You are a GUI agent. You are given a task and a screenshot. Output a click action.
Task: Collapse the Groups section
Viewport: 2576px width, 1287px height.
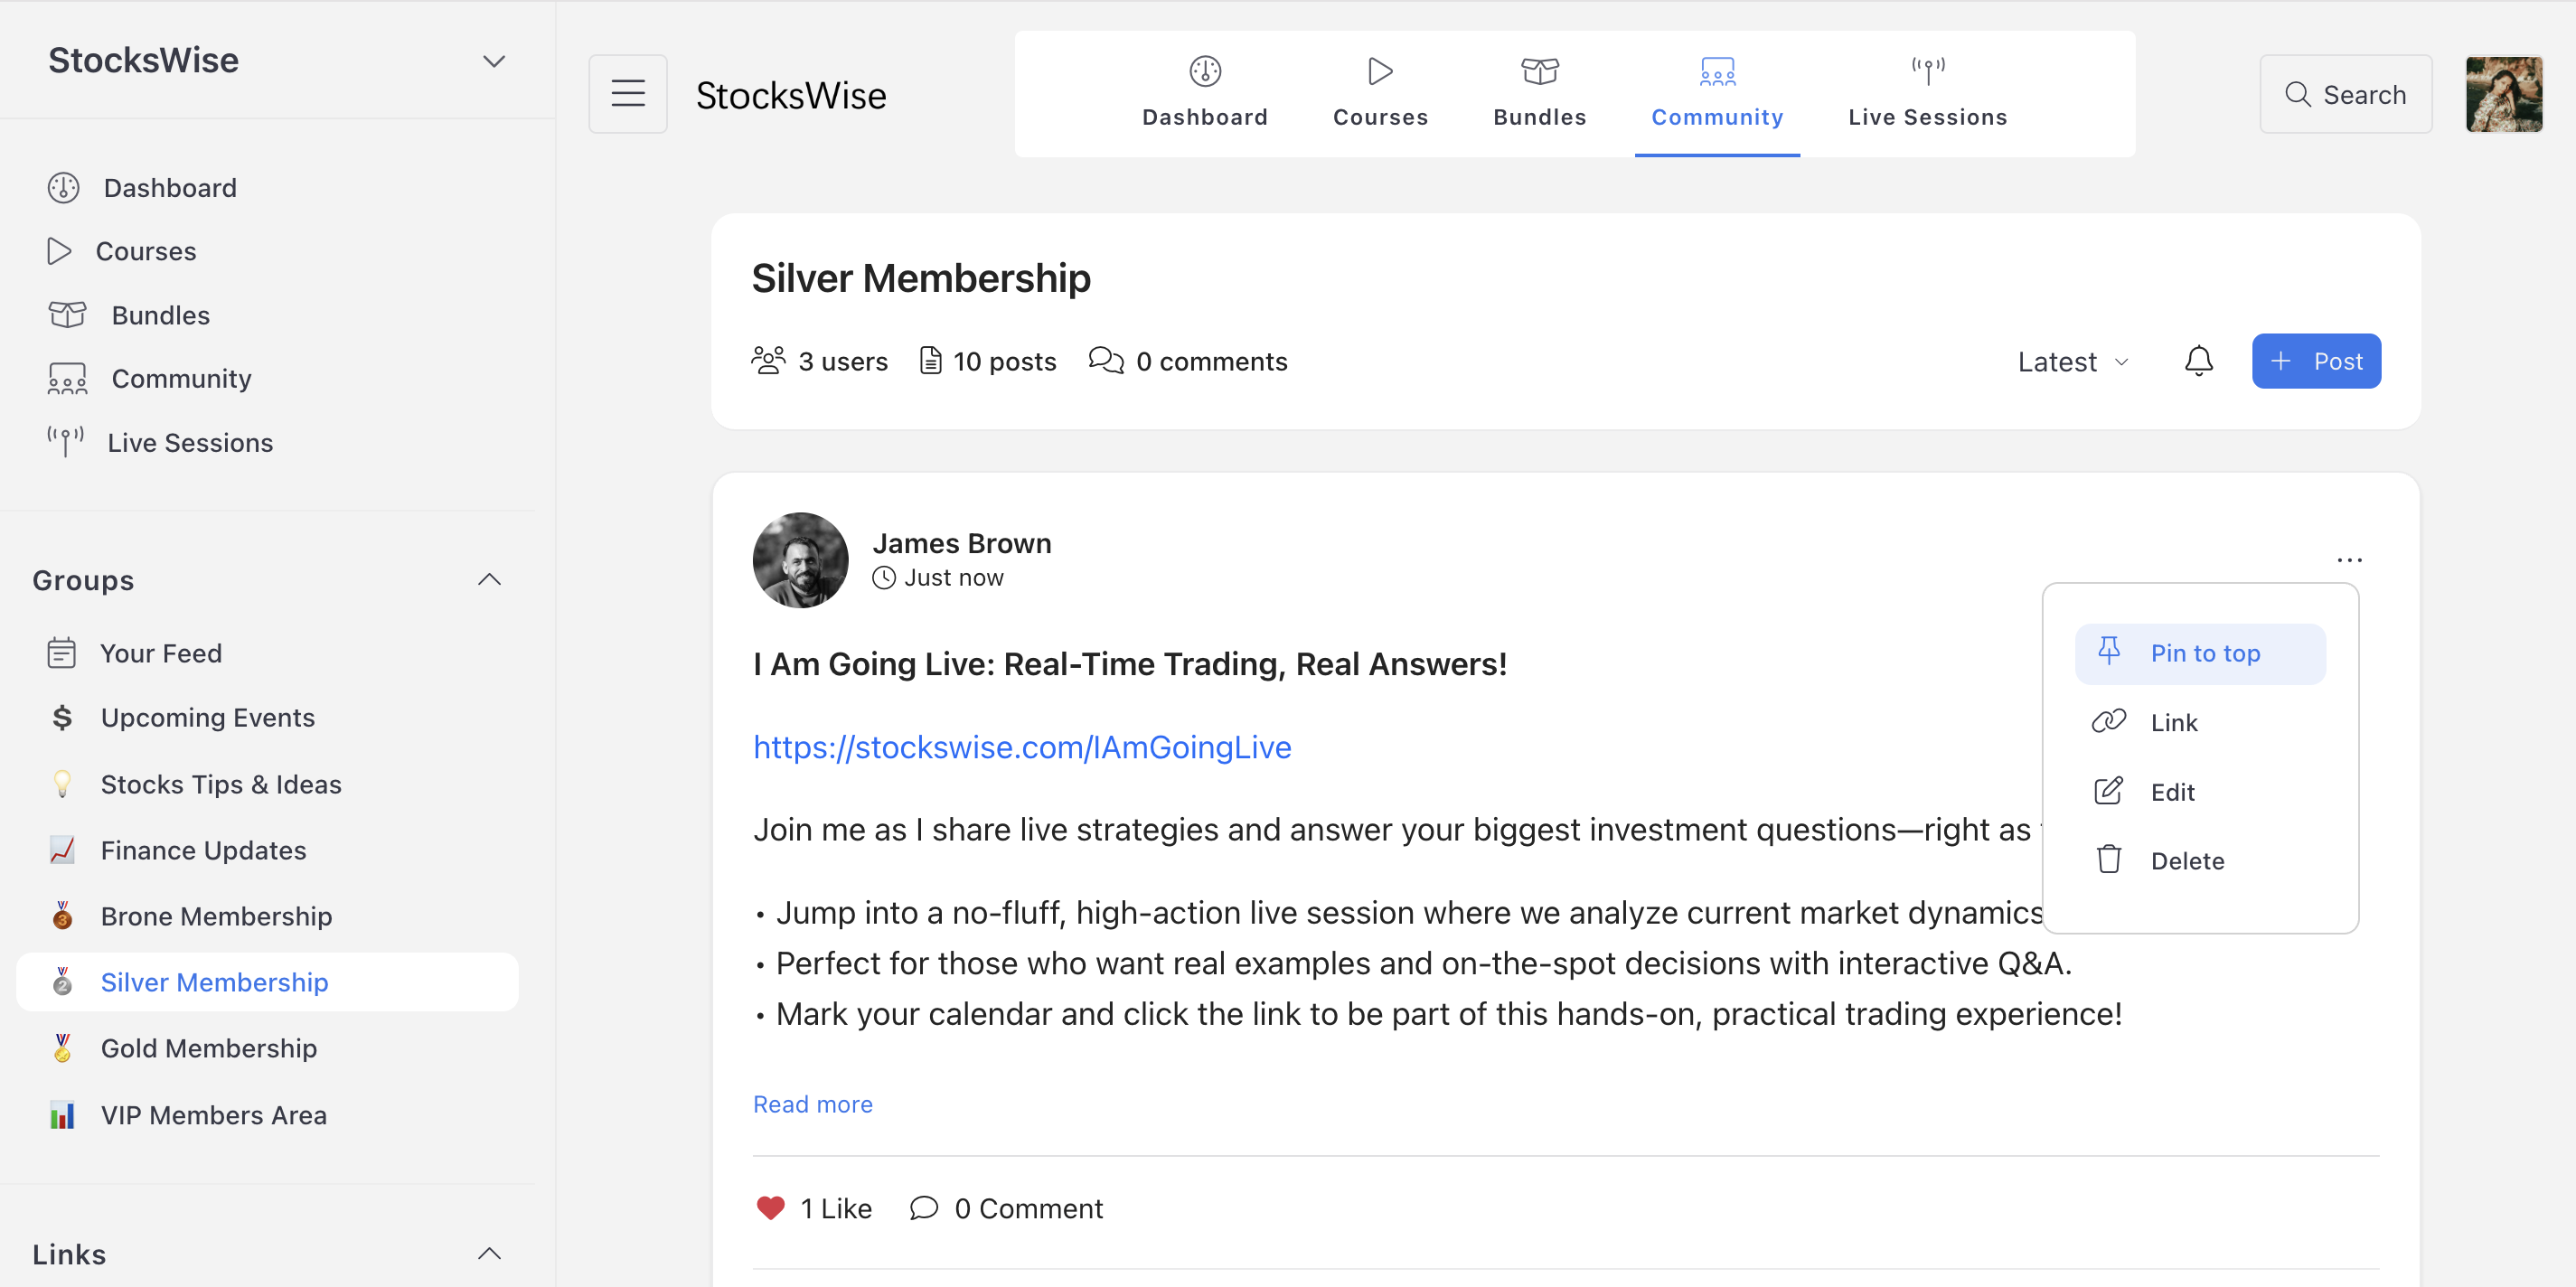(x=489, y=580)
